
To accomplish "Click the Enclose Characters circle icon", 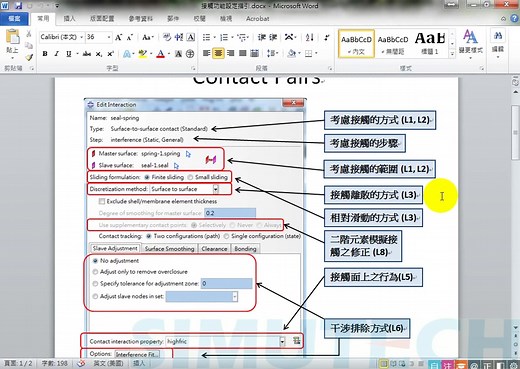I will pos(190,53).
